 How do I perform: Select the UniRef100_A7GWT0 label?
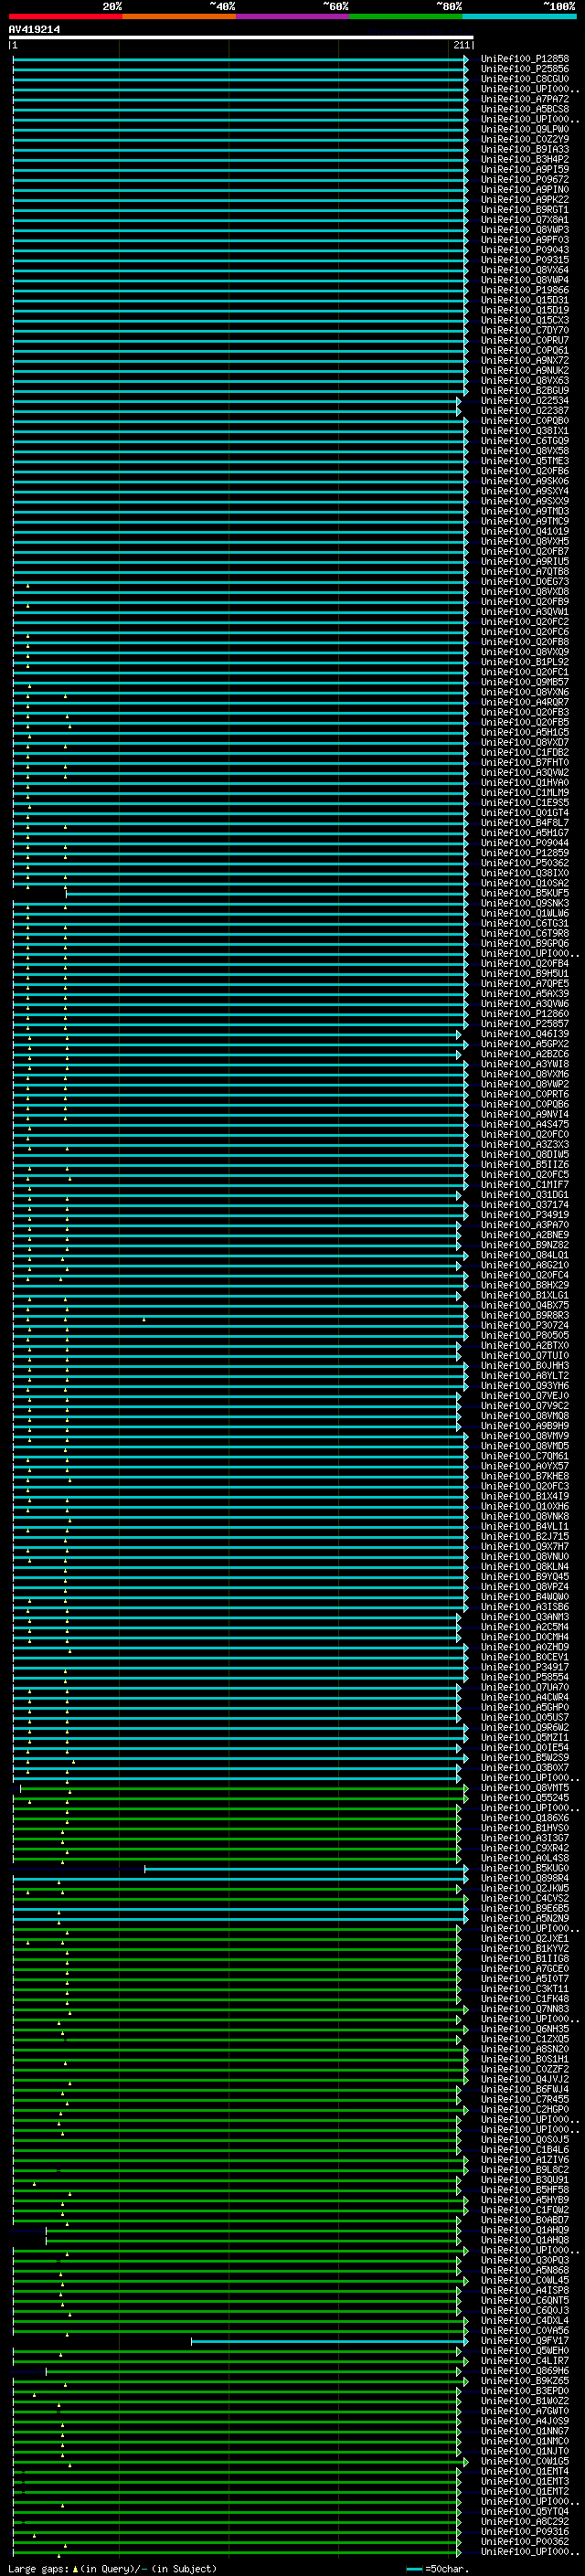pyautogui.click(x=525, y=2411)
